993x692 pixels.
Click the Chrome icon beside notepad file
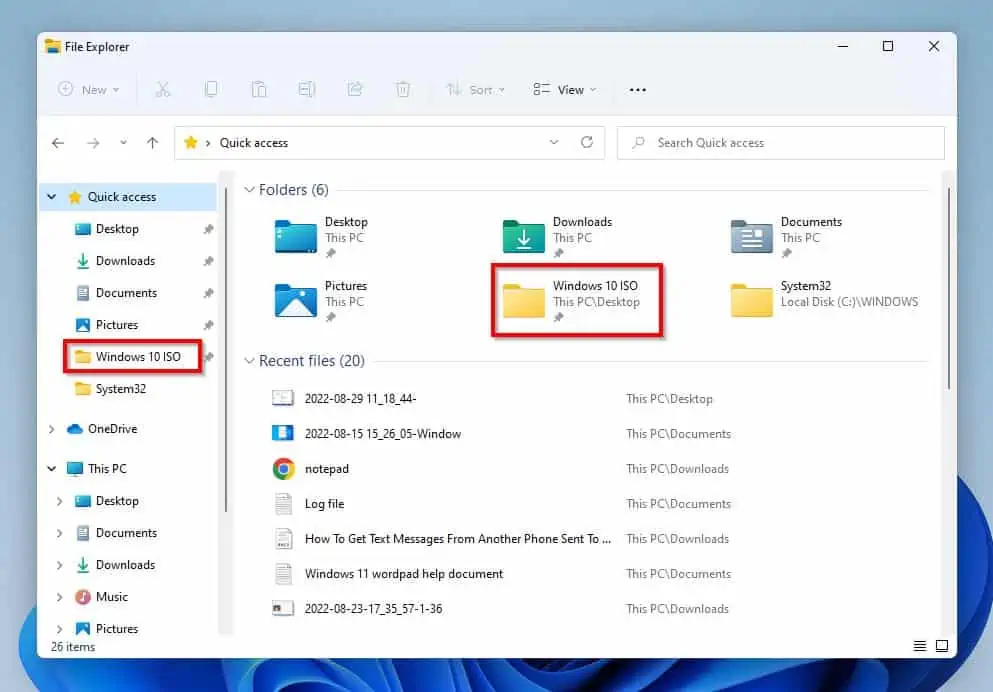pos(283,469)
